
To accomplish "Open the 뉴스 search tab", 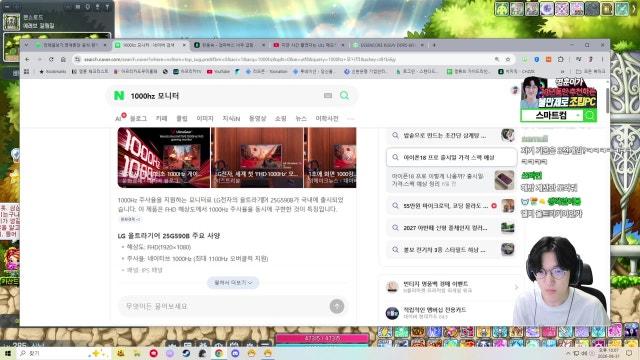I will click(301, 118).
